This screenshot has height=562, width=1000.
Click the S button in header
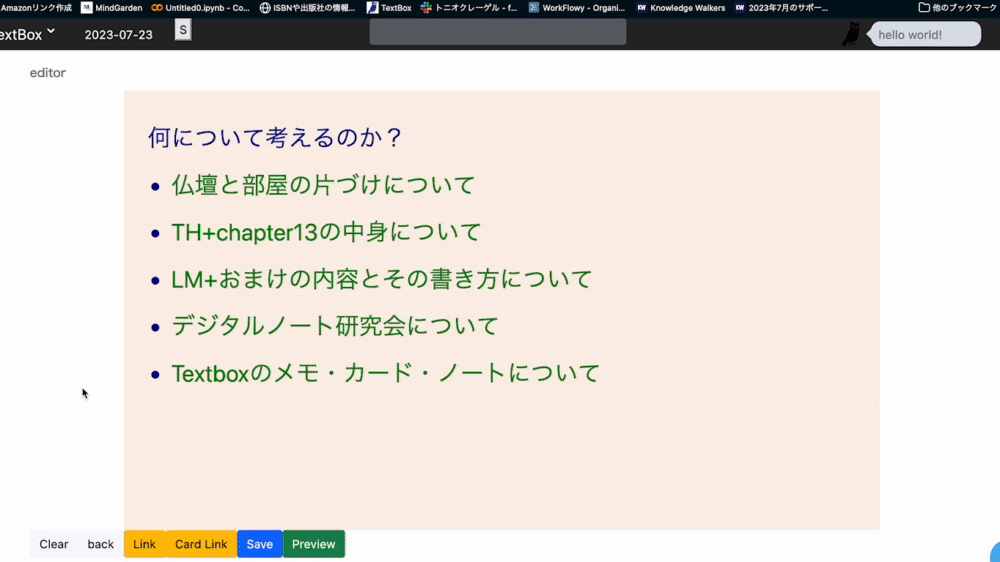[x=183, y=30]
